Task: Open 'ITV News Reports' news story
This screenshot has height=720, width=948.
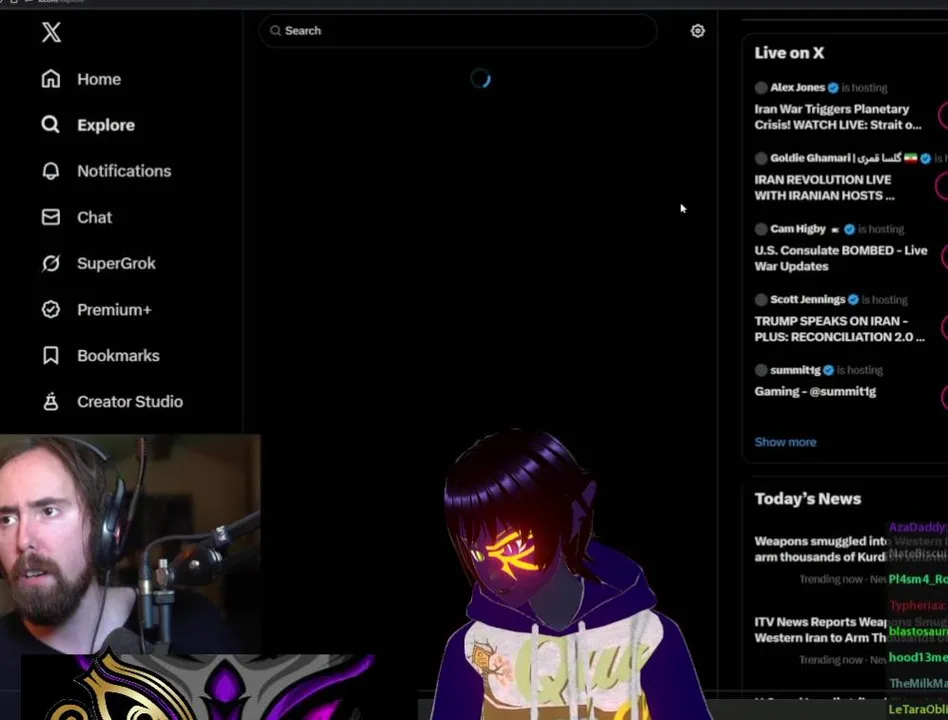Action: (x=820, y=630)
